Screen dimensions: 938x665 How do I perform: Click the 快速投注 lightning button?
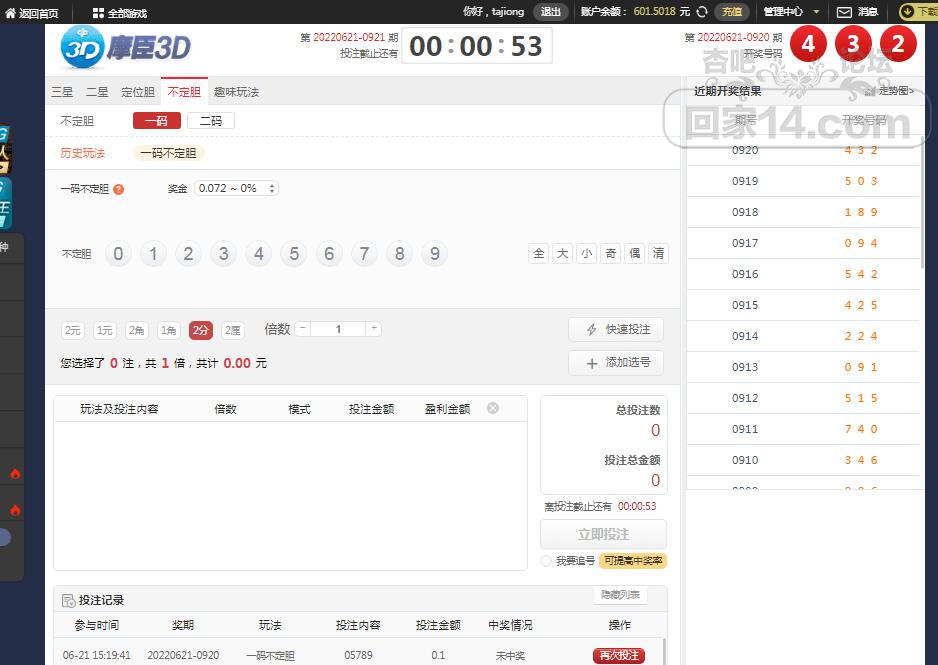(616, 330)
